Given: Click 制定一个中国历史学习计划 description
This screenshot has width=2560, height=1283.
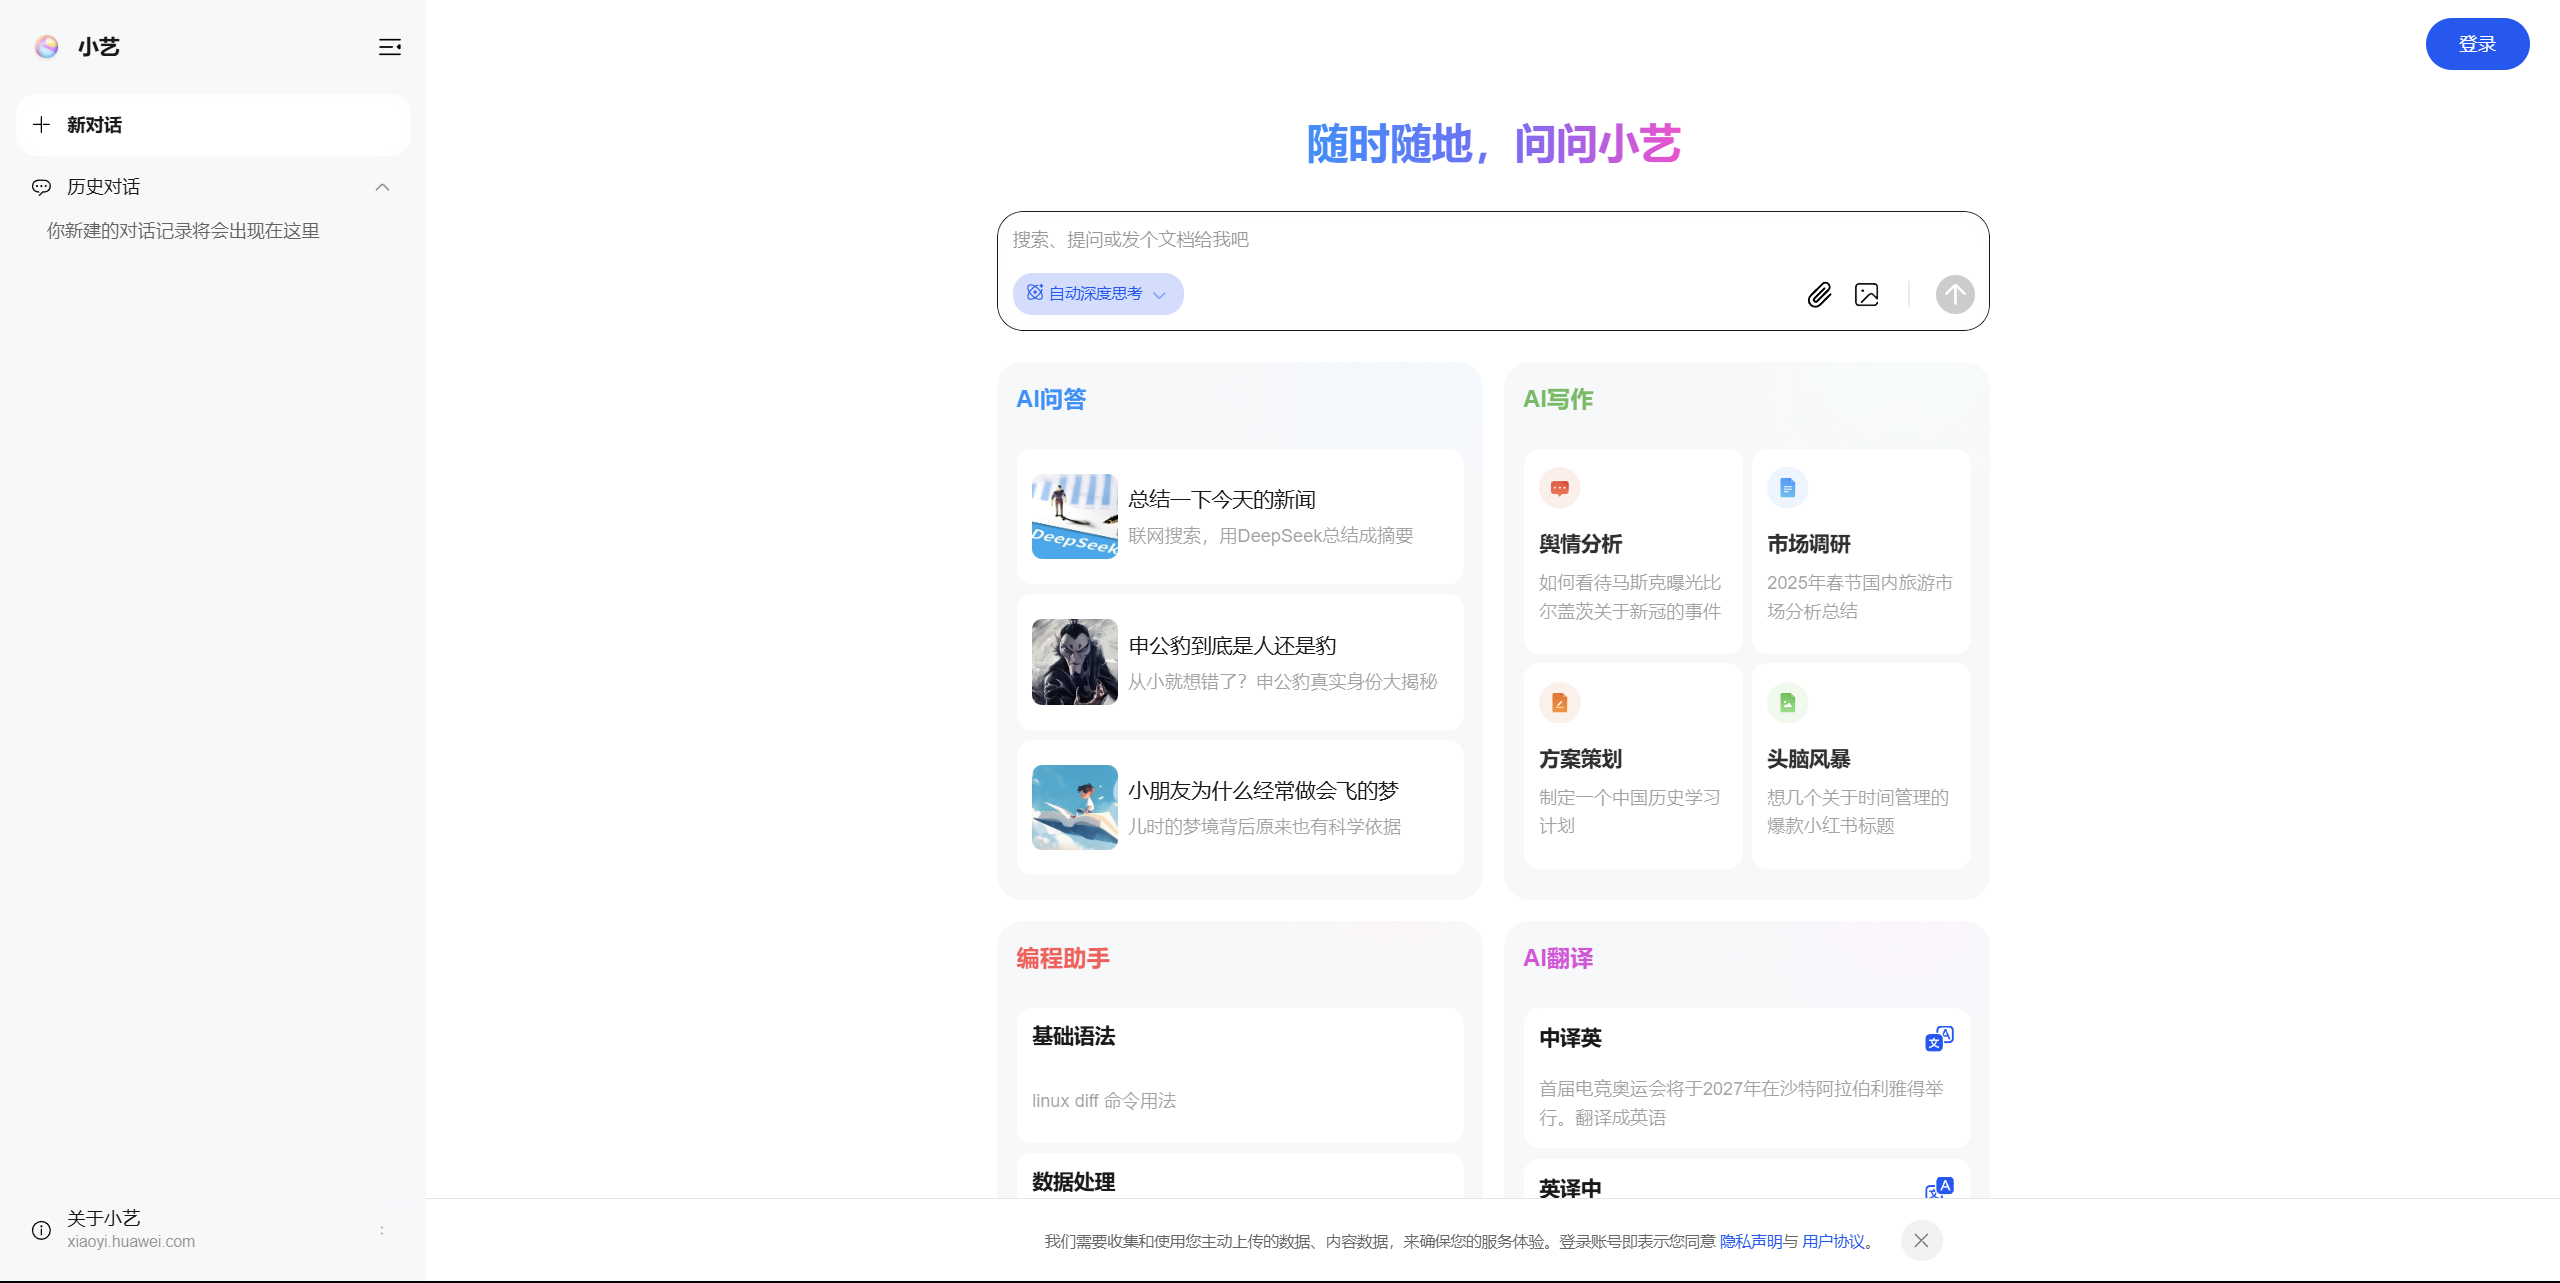Looking at the screenshot, I should coord(1629,811).
